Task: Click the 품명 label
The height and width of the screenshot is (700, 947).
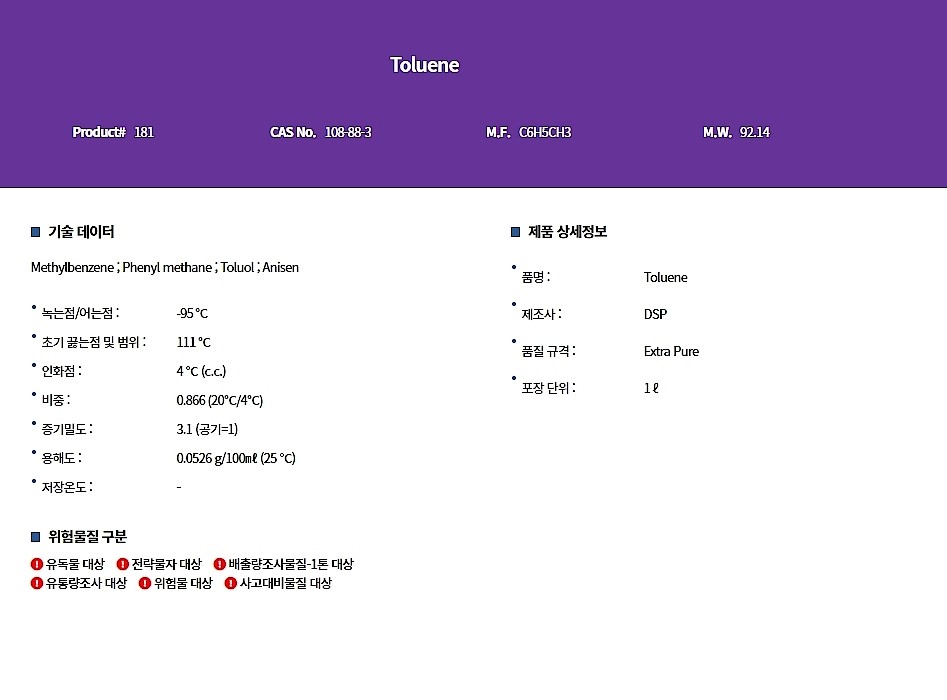Action: (x=536, y=278)
